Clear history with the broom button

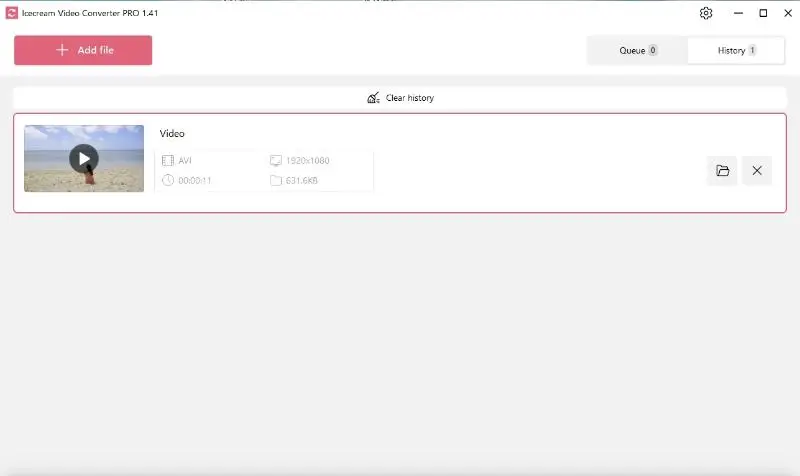pos(400,97)
